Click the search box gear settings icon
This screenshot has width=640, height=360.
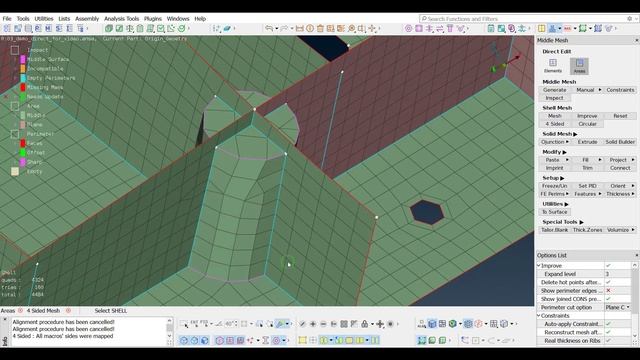tap(629, 19)
